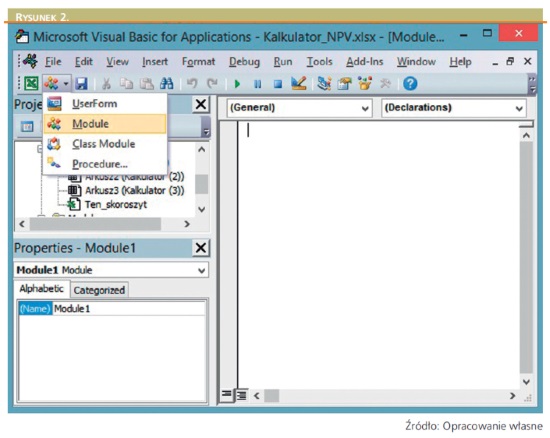This screenshot has height=438, width=550.
Task: Select Ten_skoroszyt in project tree
Action: (x=116, y=204)
